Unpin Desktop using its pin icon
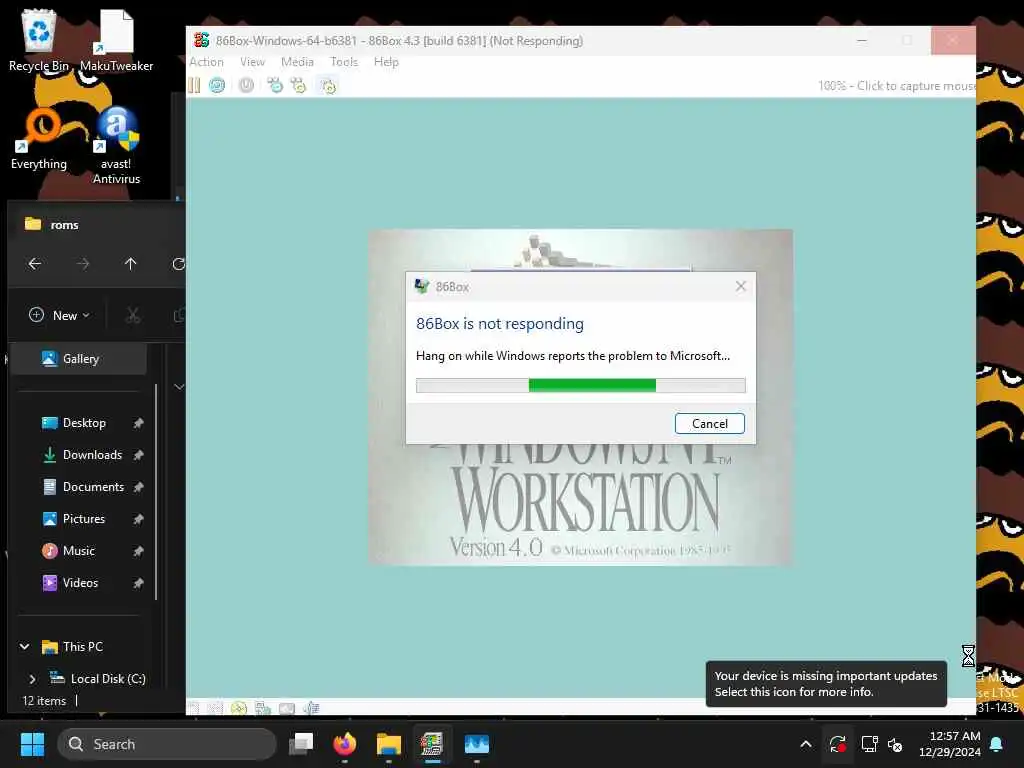The height and width of the screenshot is (768, 1024). pyautogui.click(x=138, y=423)
